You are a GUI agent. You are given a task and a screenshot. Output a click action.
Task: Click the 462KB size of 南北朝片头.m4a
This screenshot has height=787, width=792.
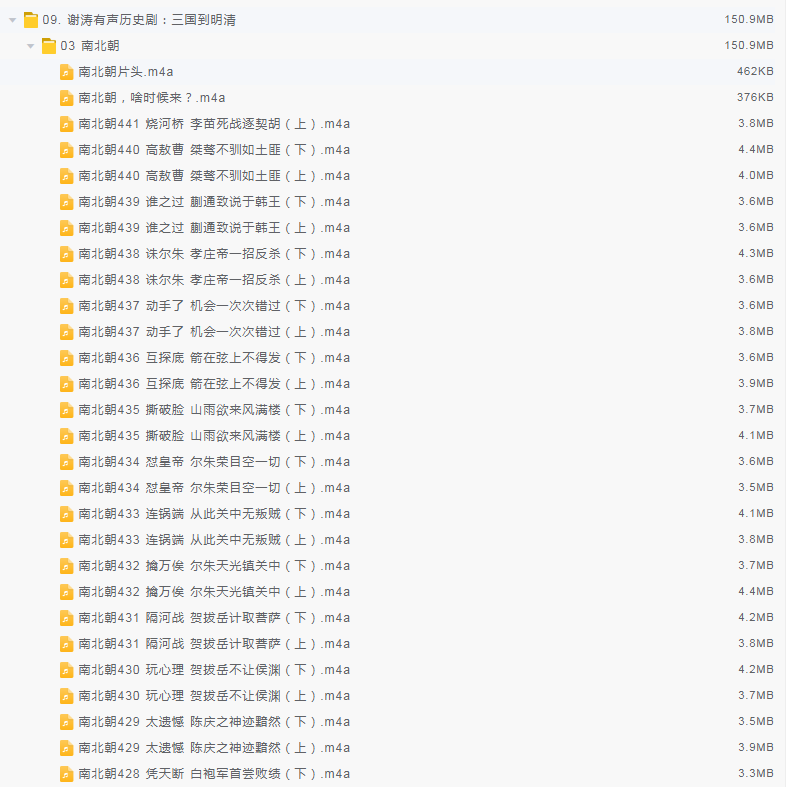pyautogui.click(x=755, y=71)
